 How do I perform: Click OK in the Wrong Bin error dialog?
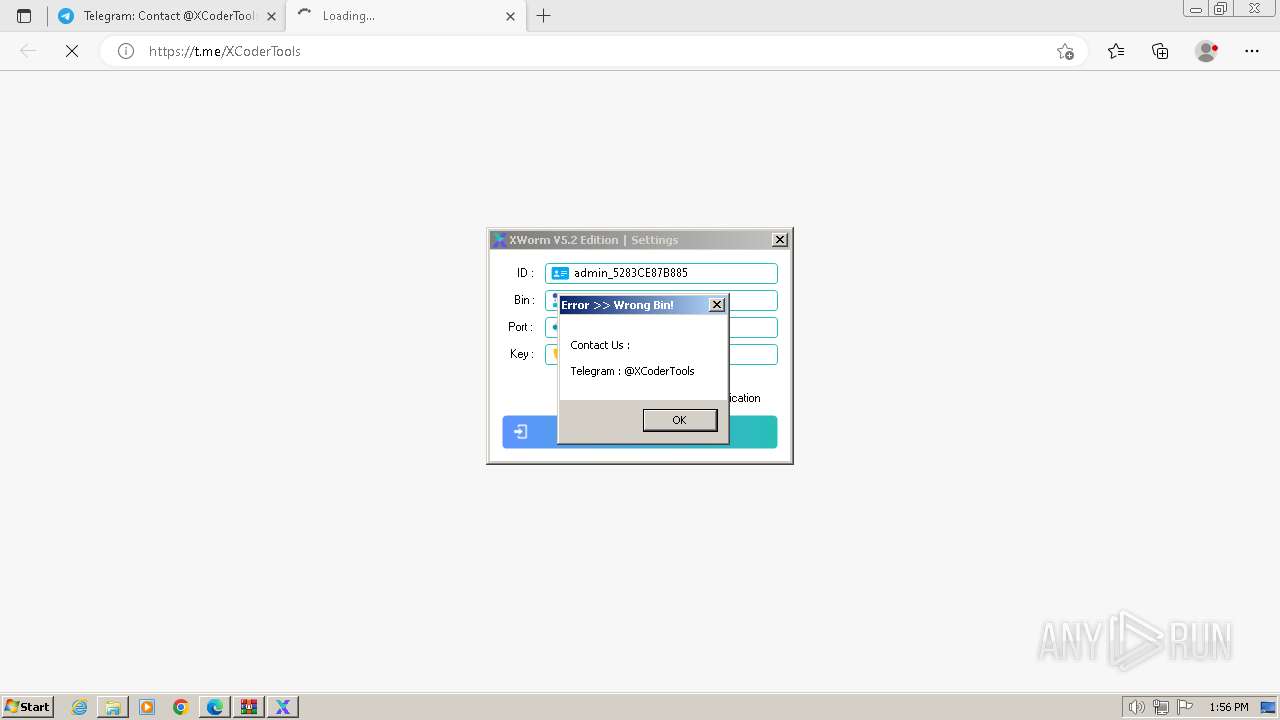point(679,420)
